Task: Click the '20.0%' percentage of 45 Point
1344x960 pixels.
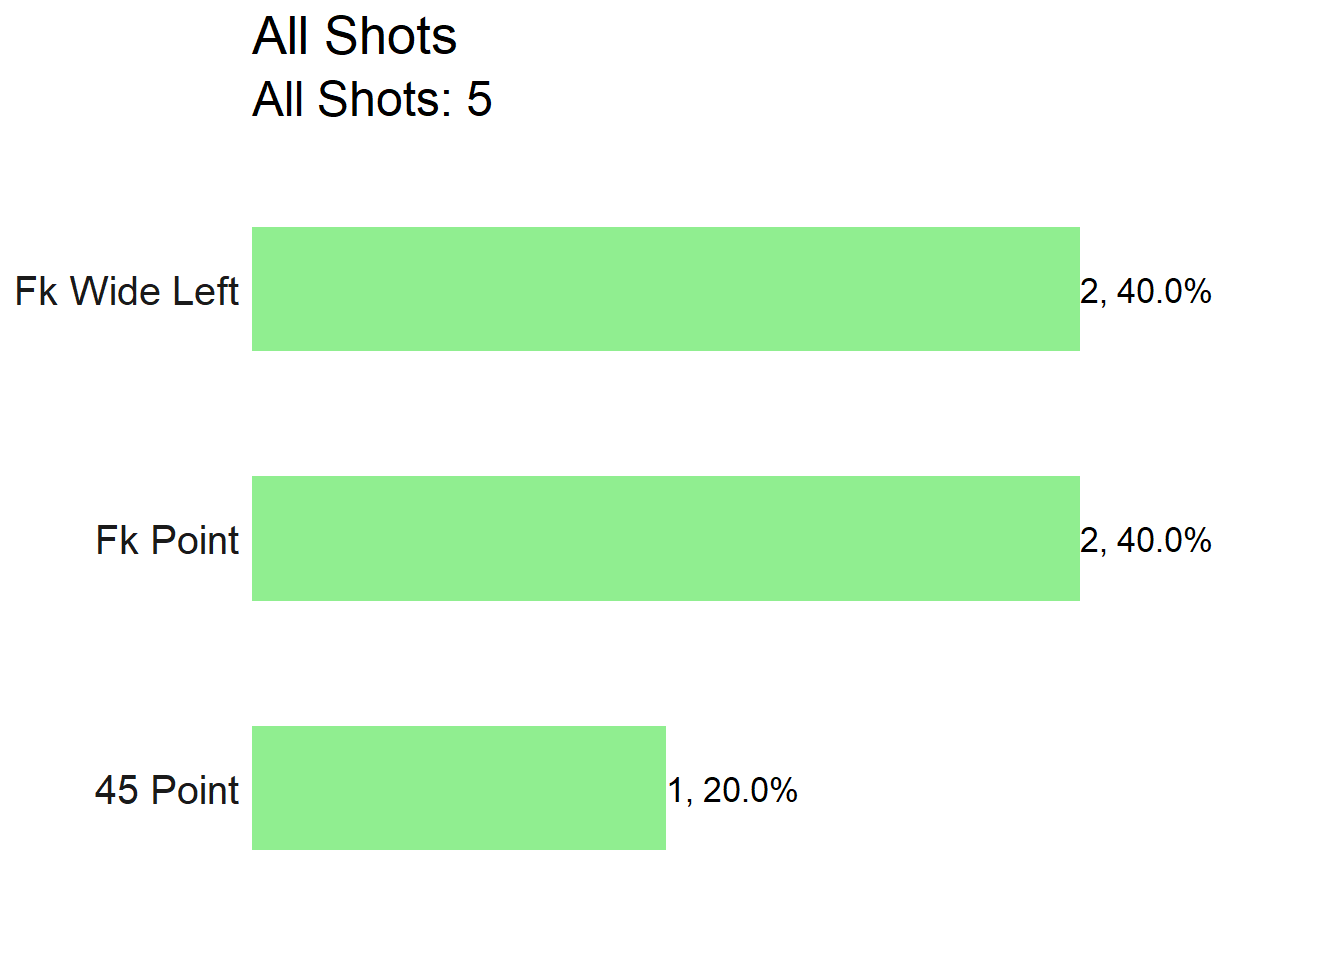Action: pyautogui.click(x=750, y=790)
